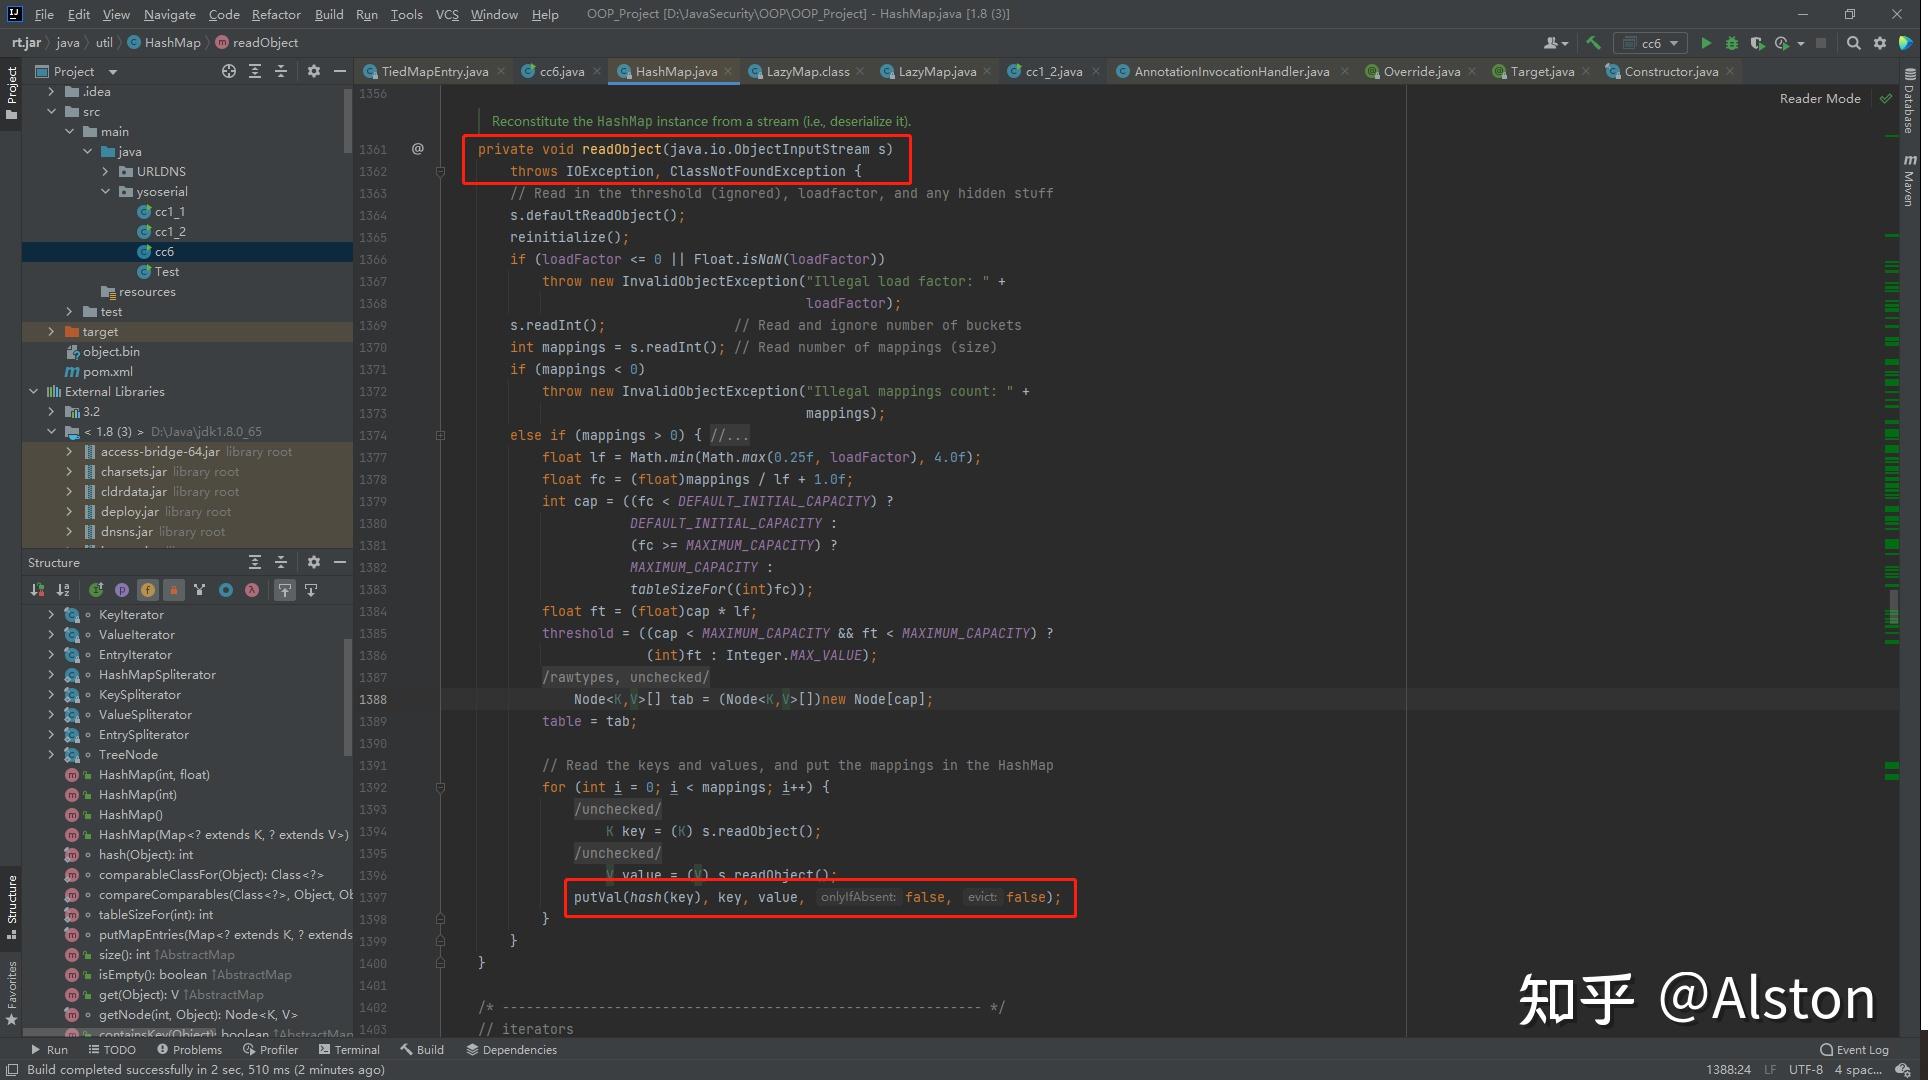Expand the TreeNode class in Structure
Image resolution: width=1928 pixels, height=1080 pixels.
(x=51, y=755)
